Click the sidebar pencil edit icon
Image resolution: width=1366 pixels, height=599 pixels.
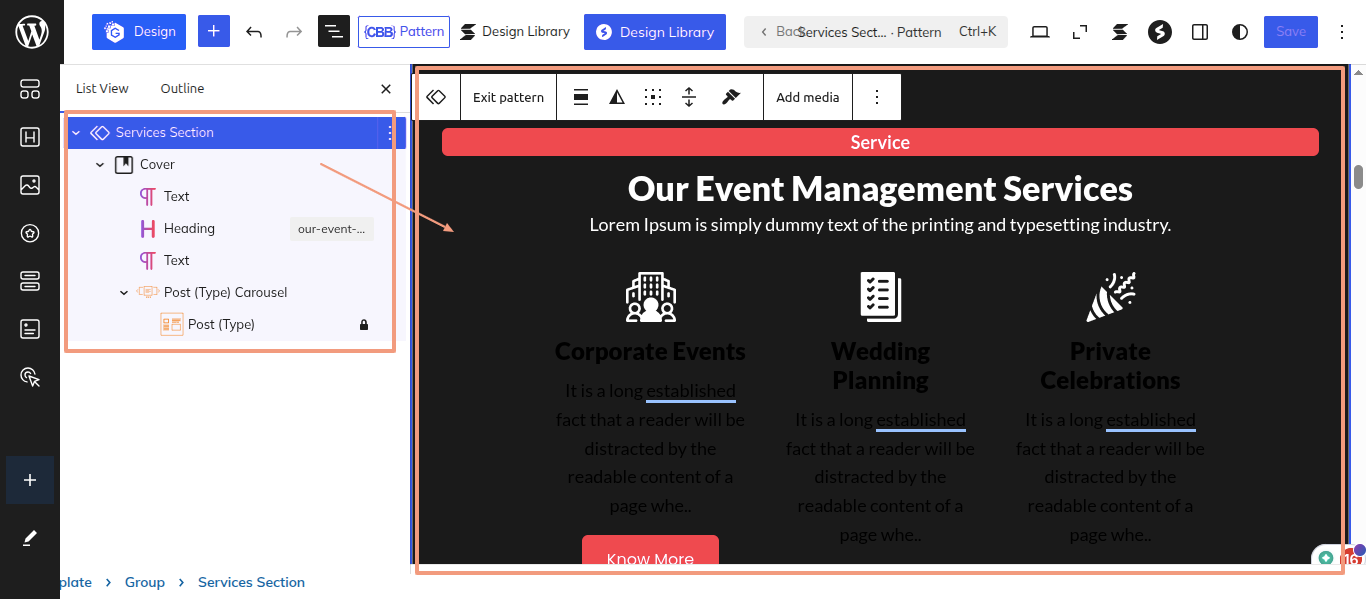pyautogui.click(x=30, y=538)
